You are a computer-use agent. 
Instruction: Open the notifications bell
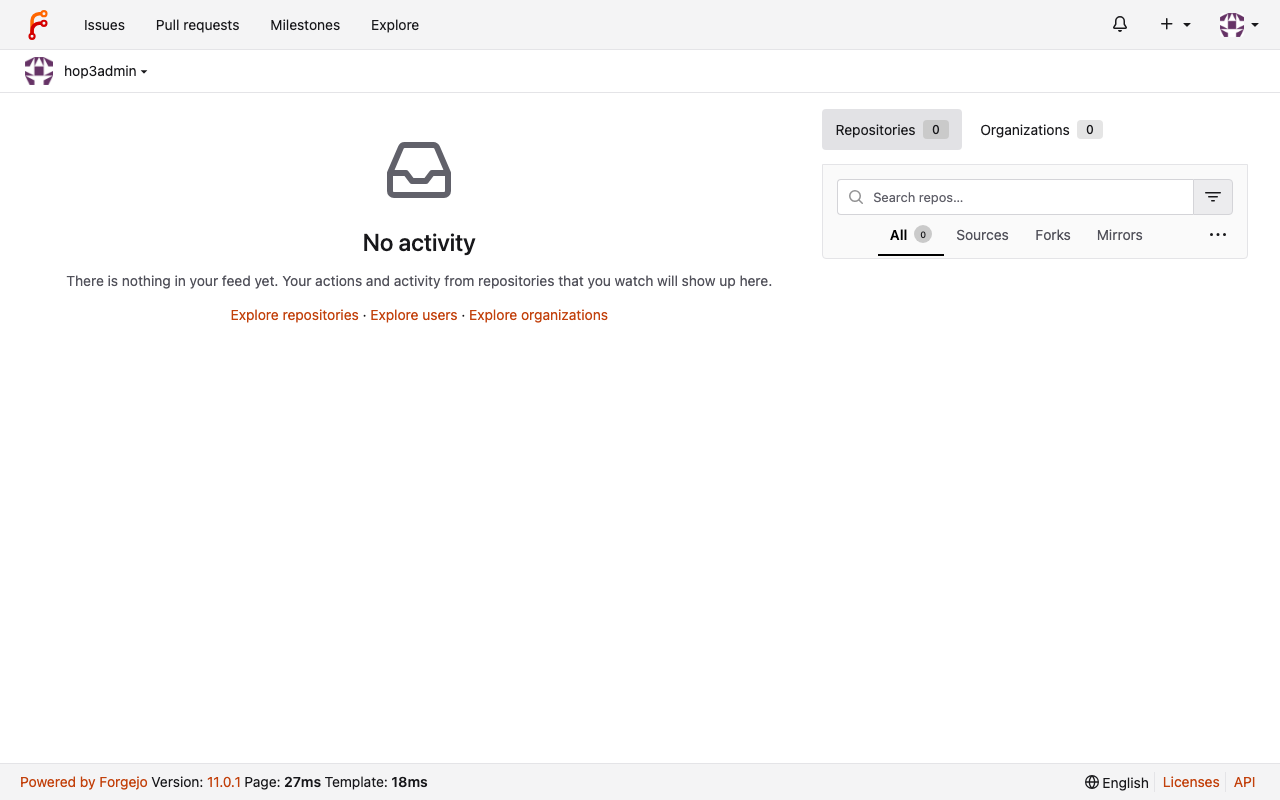[x=1120, y=25]
